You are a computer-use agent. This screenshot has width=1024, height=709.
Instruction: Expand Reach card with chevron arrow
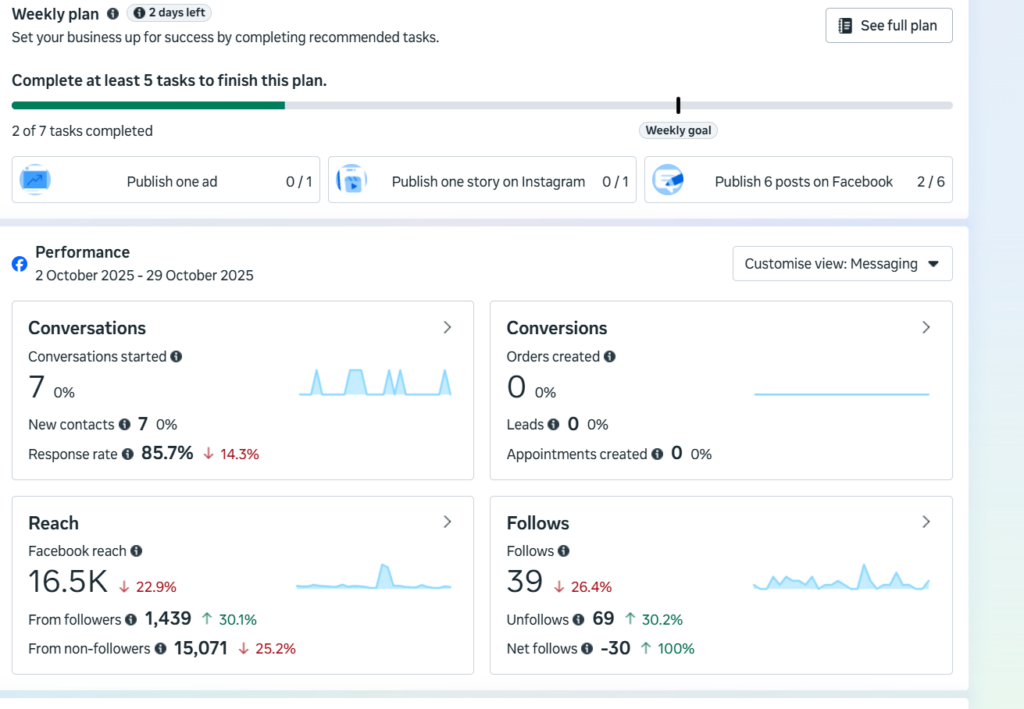[447, 522]
